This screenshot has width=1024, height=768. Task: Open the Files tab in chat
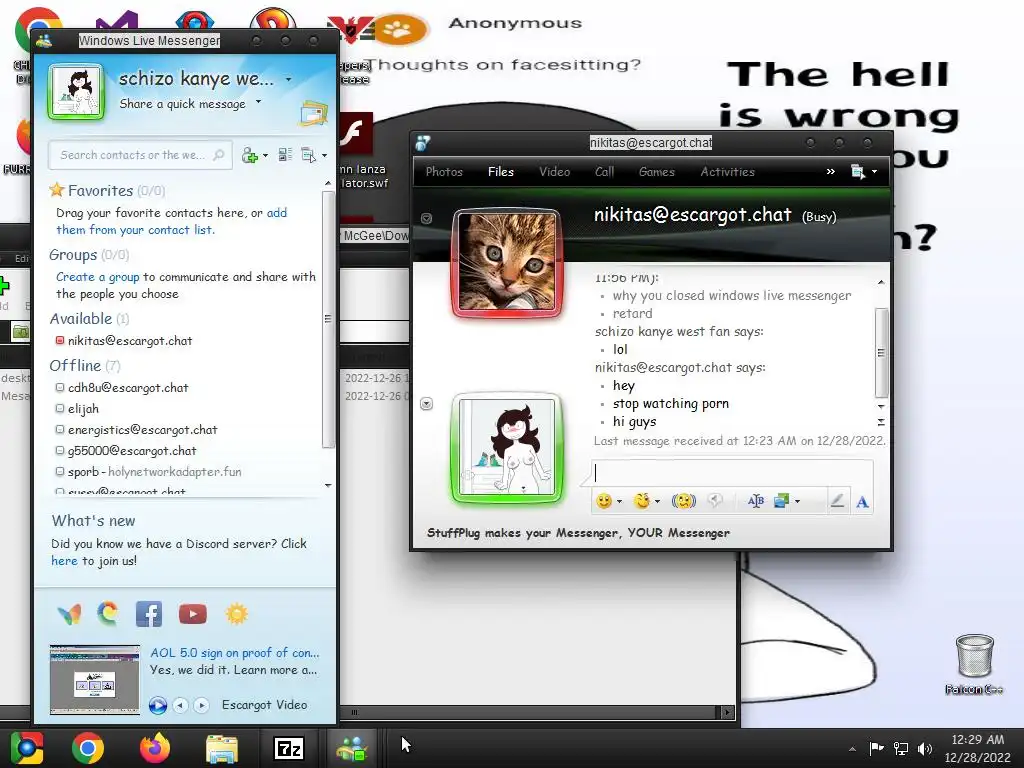click(x=501, y=171)
